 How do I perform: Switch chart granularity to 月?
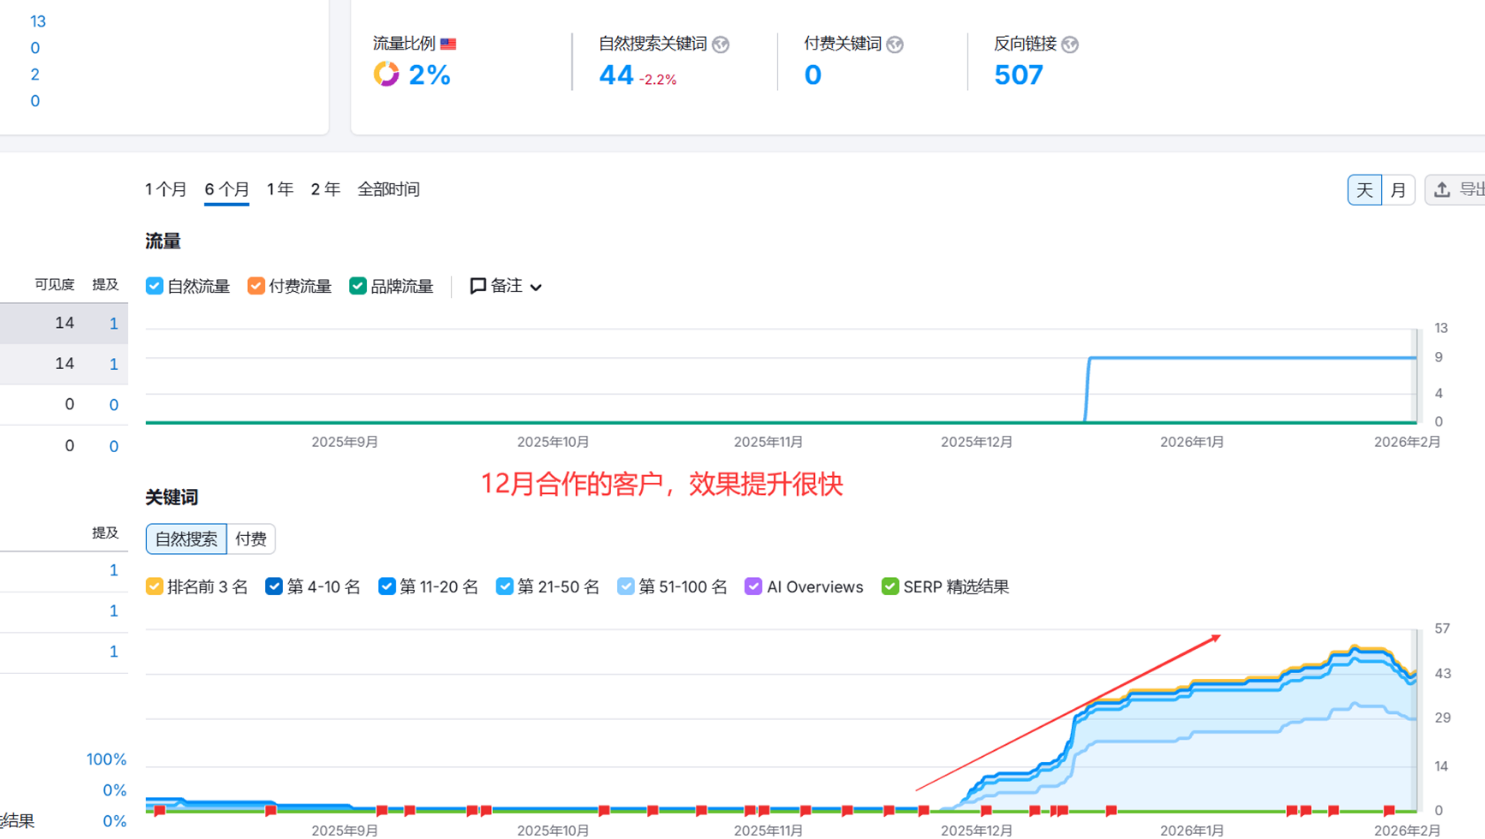(x=1398, y=189)
